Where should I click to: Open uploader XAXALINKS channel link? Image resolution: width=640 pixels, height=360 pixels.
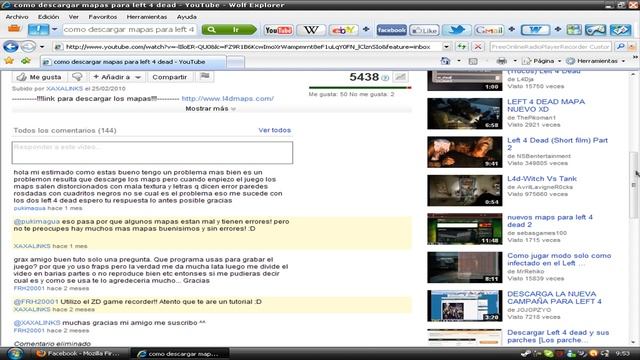pyautogui.click(x=64, y=89)
